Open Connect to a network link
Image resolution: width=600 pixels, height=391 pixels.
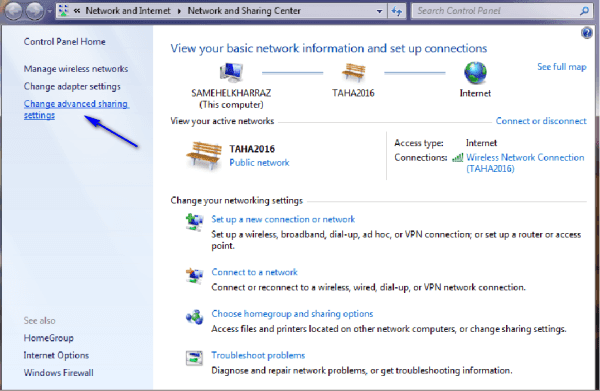tap(254, 272)
